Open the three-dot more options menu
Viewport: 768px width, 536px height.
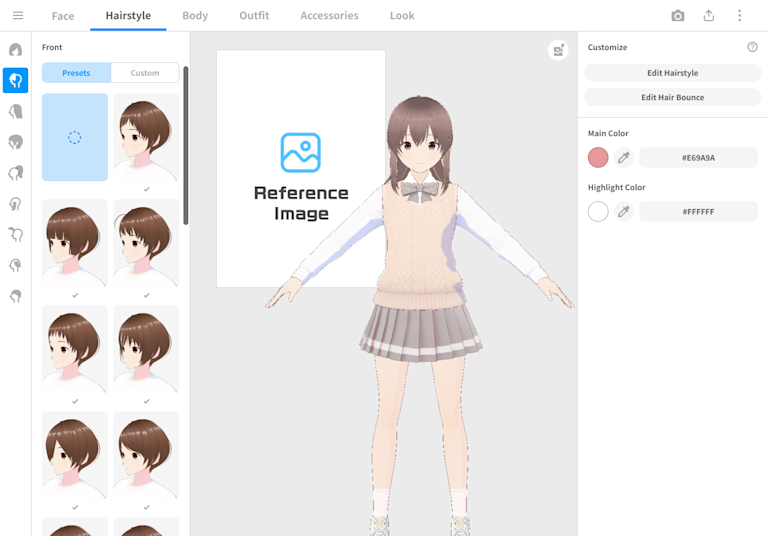click(740, 16)
